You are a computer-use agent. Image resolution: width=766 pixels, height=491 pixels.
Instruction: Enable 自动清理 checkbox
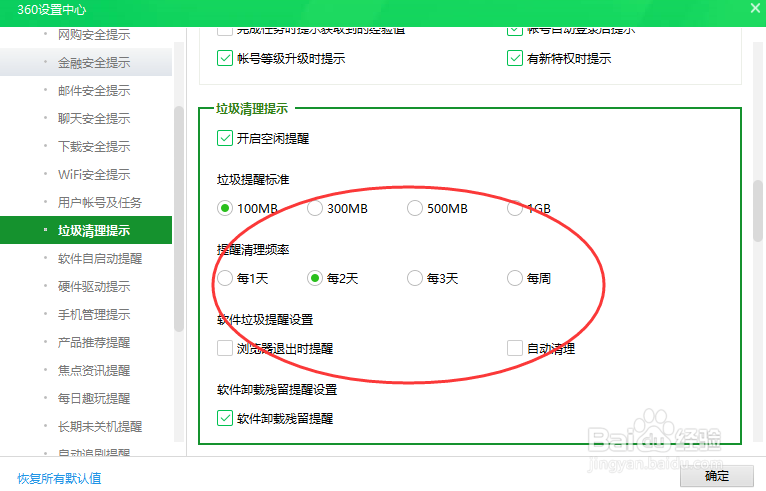click(515, 348)
